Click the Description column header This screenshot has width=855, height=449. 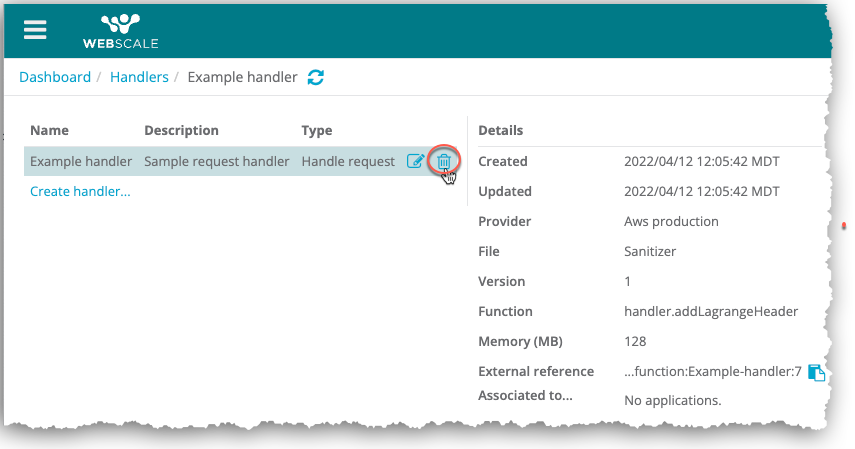coord(181,130)
